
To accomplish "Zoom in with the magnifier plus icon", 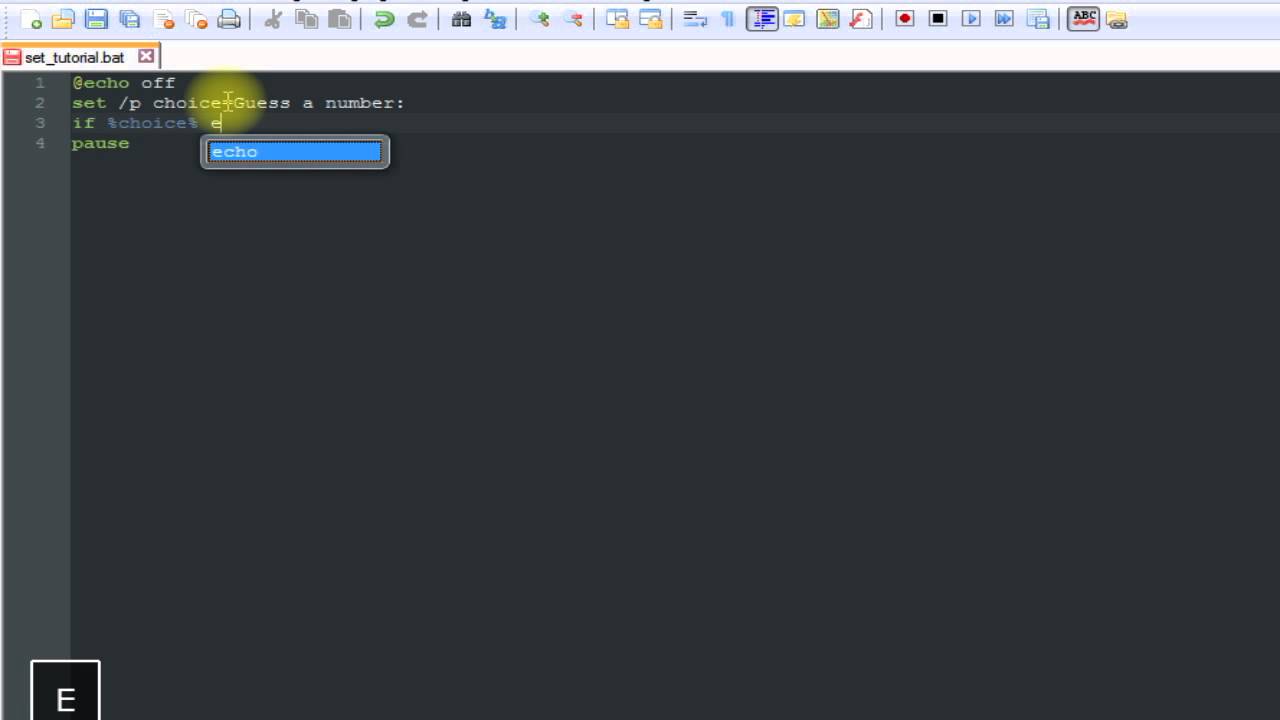I will pos(539,19).
